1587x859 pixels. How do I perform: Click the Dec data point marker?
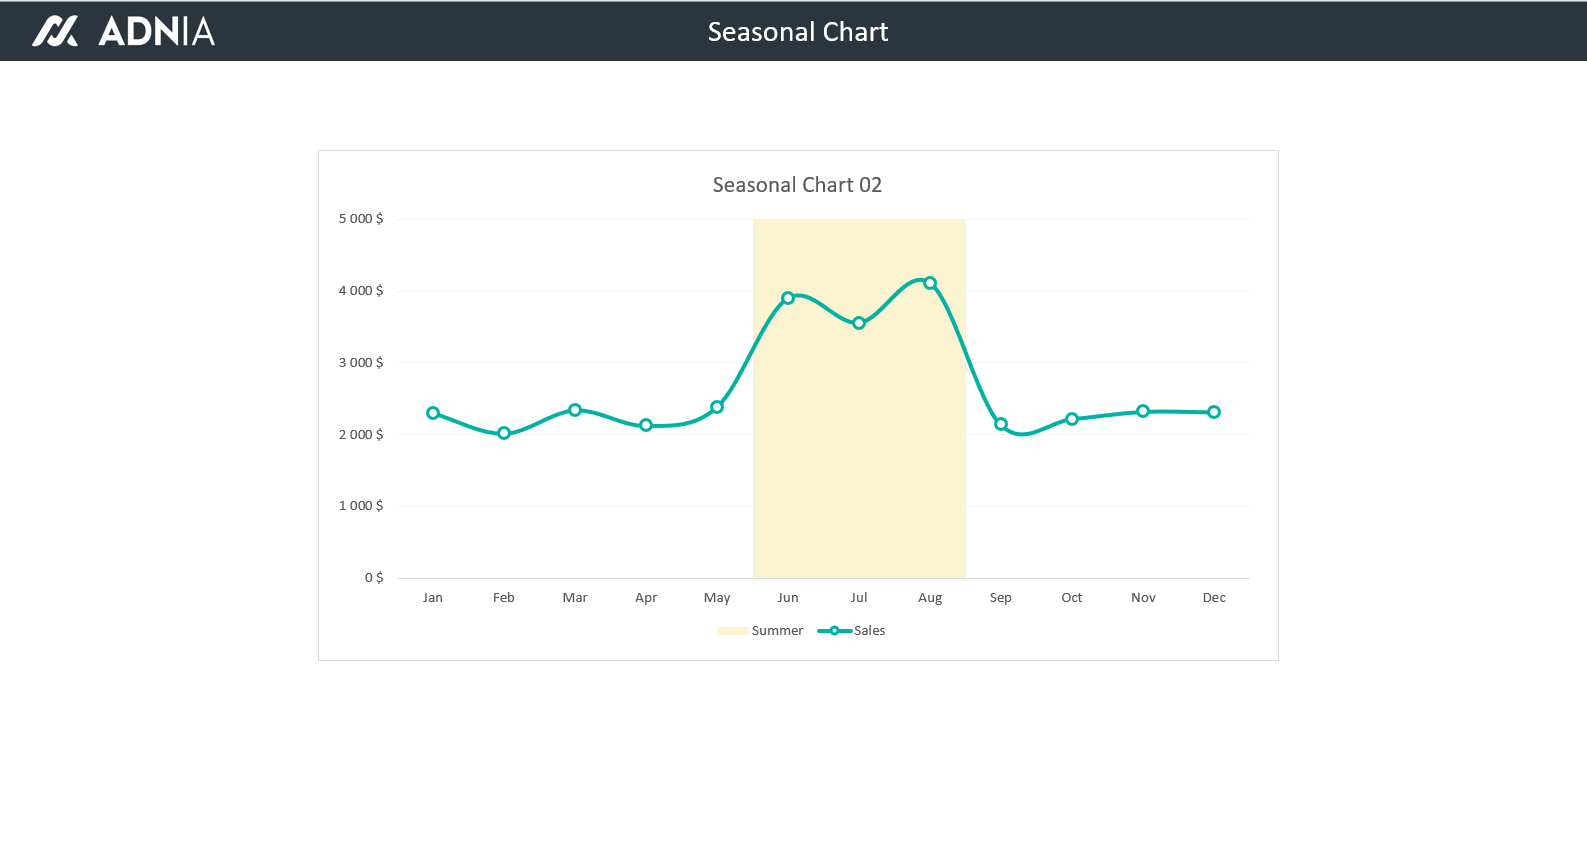1214,412
